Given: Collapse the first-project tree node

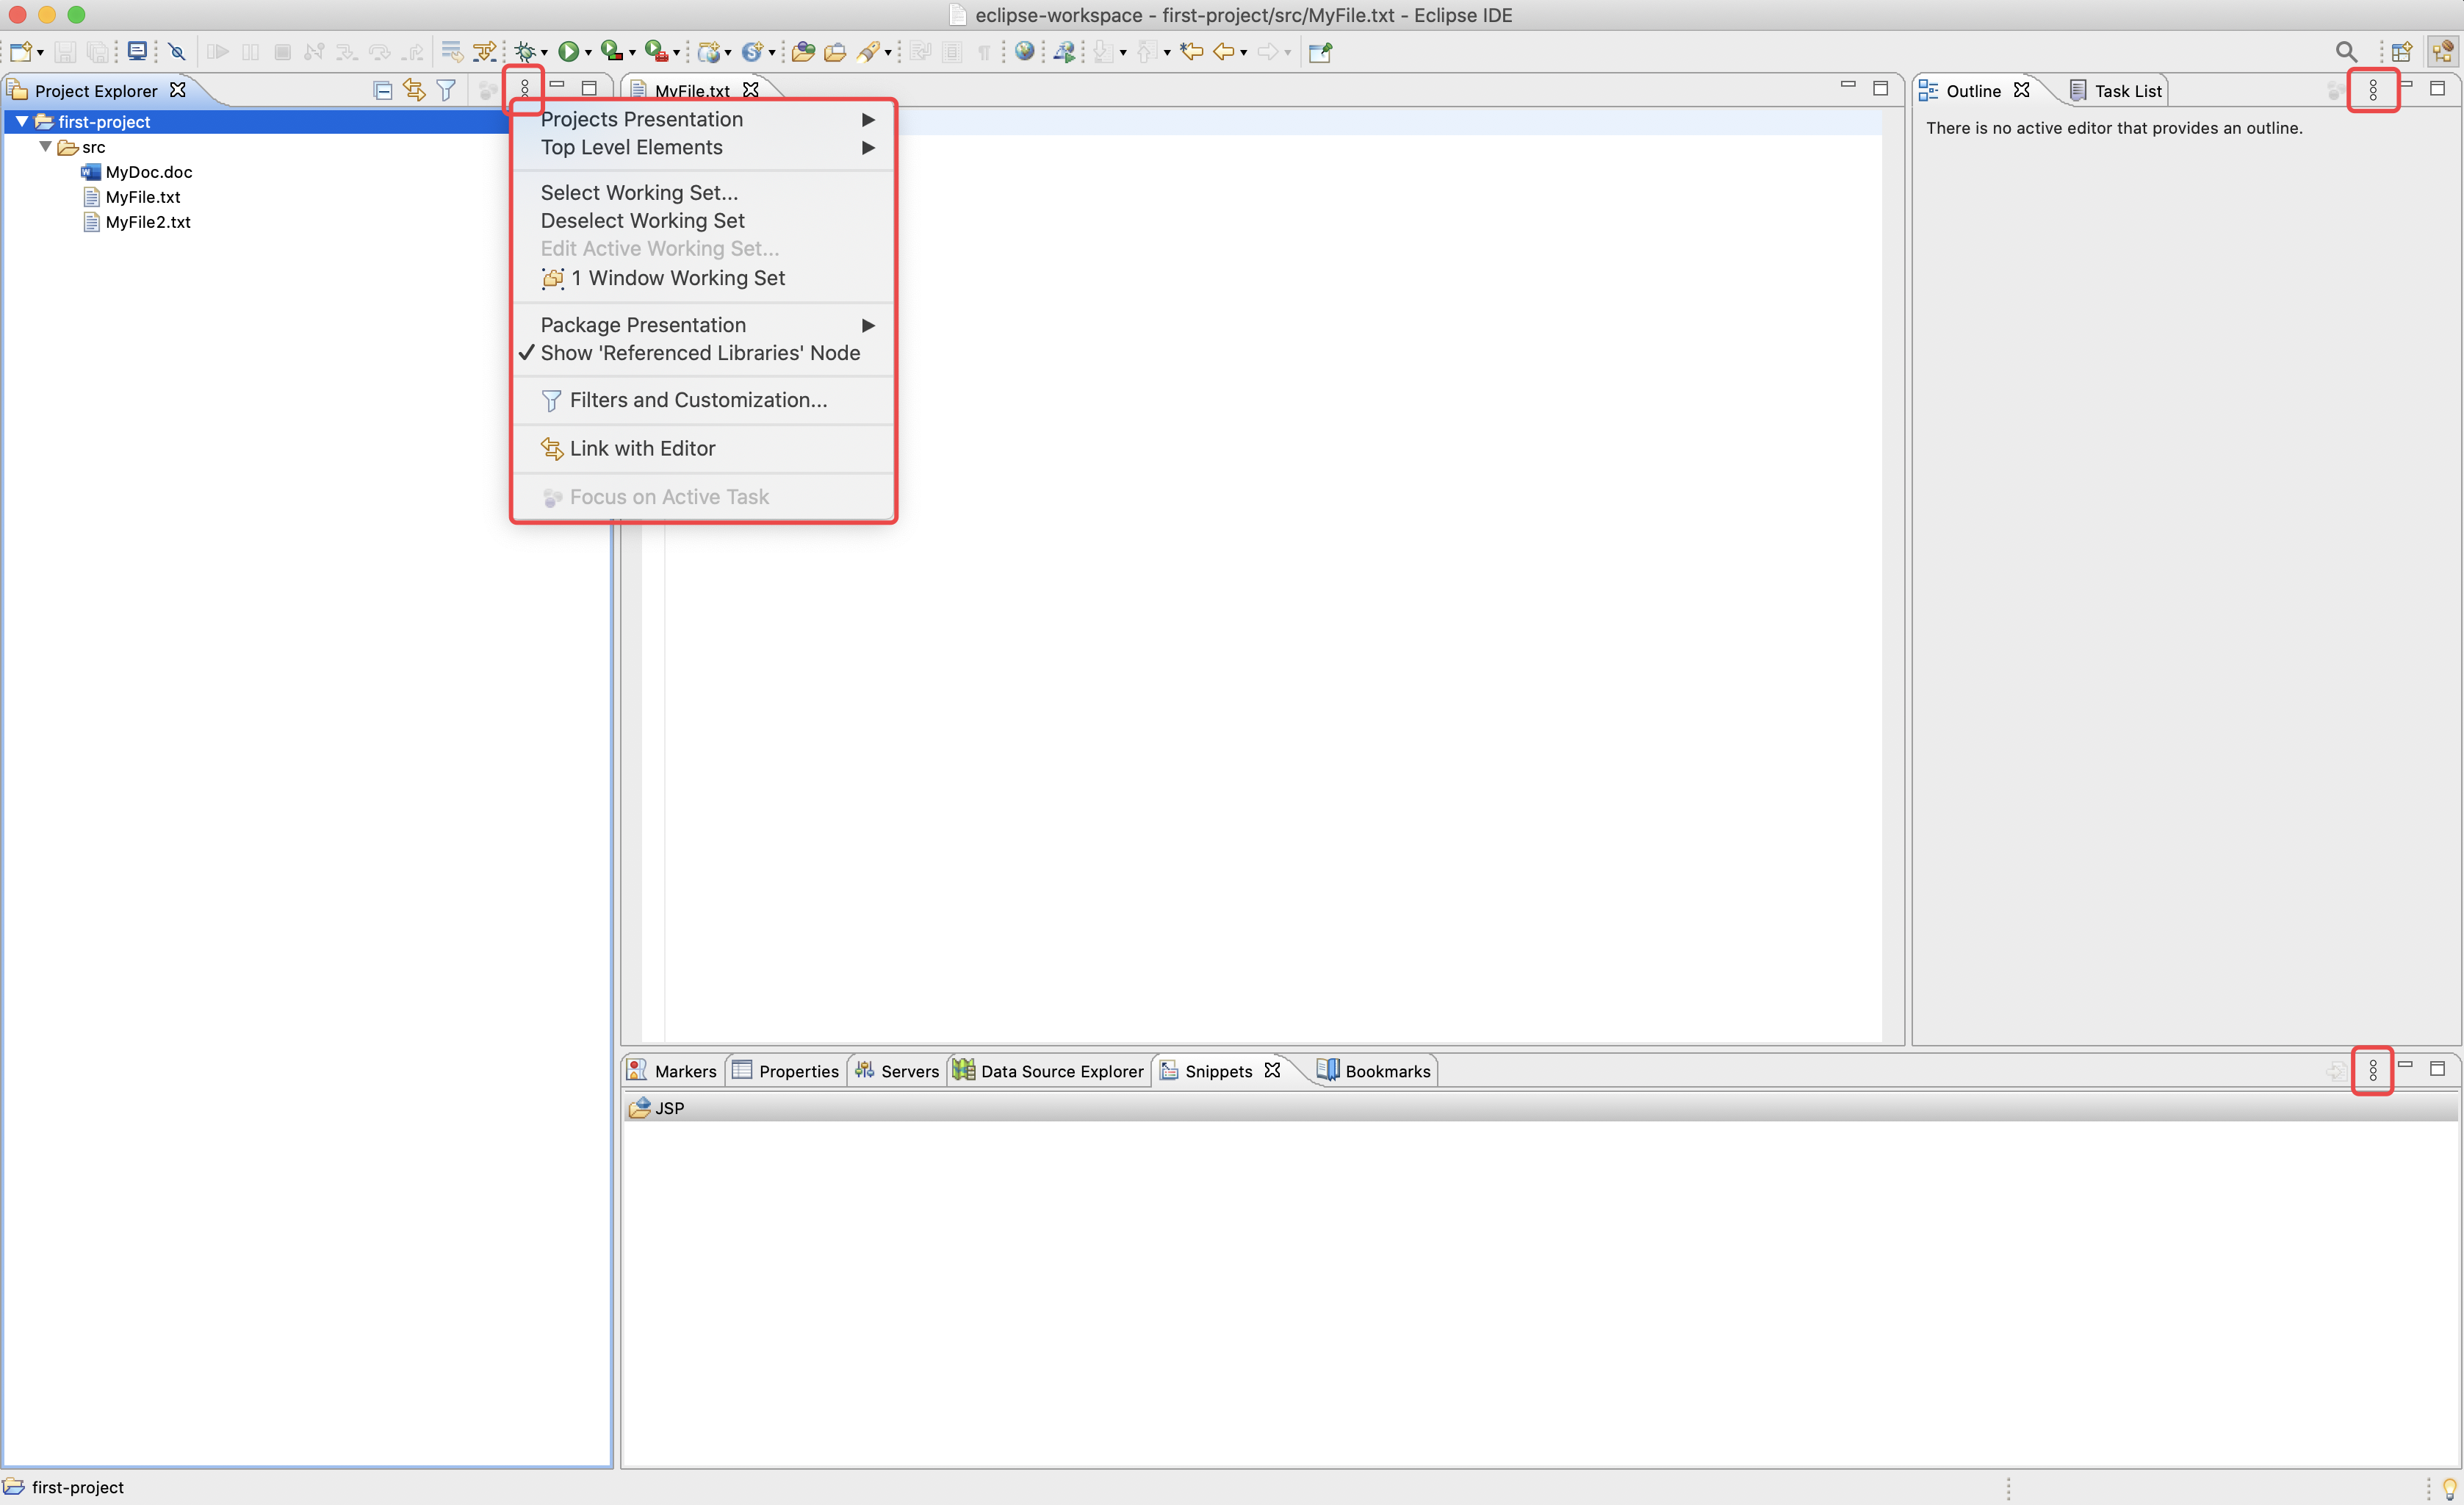Looking at the screenshot, I should [x=22, y=121].
